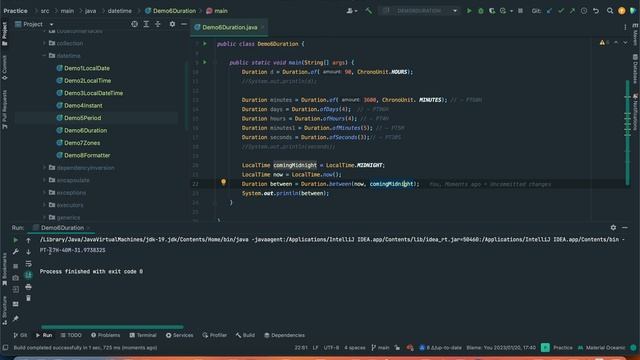640x360 pixels.
Task: Open Run panel settings gear
Action: point(613,228)
